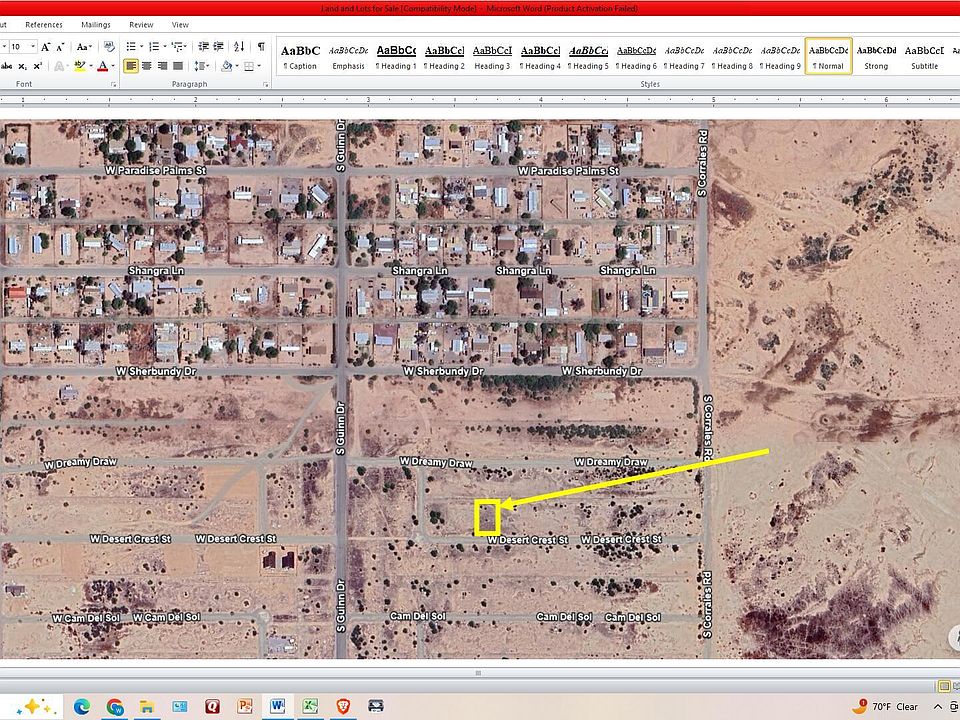This screenshot has height=720, width=960.
Task: Open Microsoft Edge from the taskbar
Action: pos(81,707)
